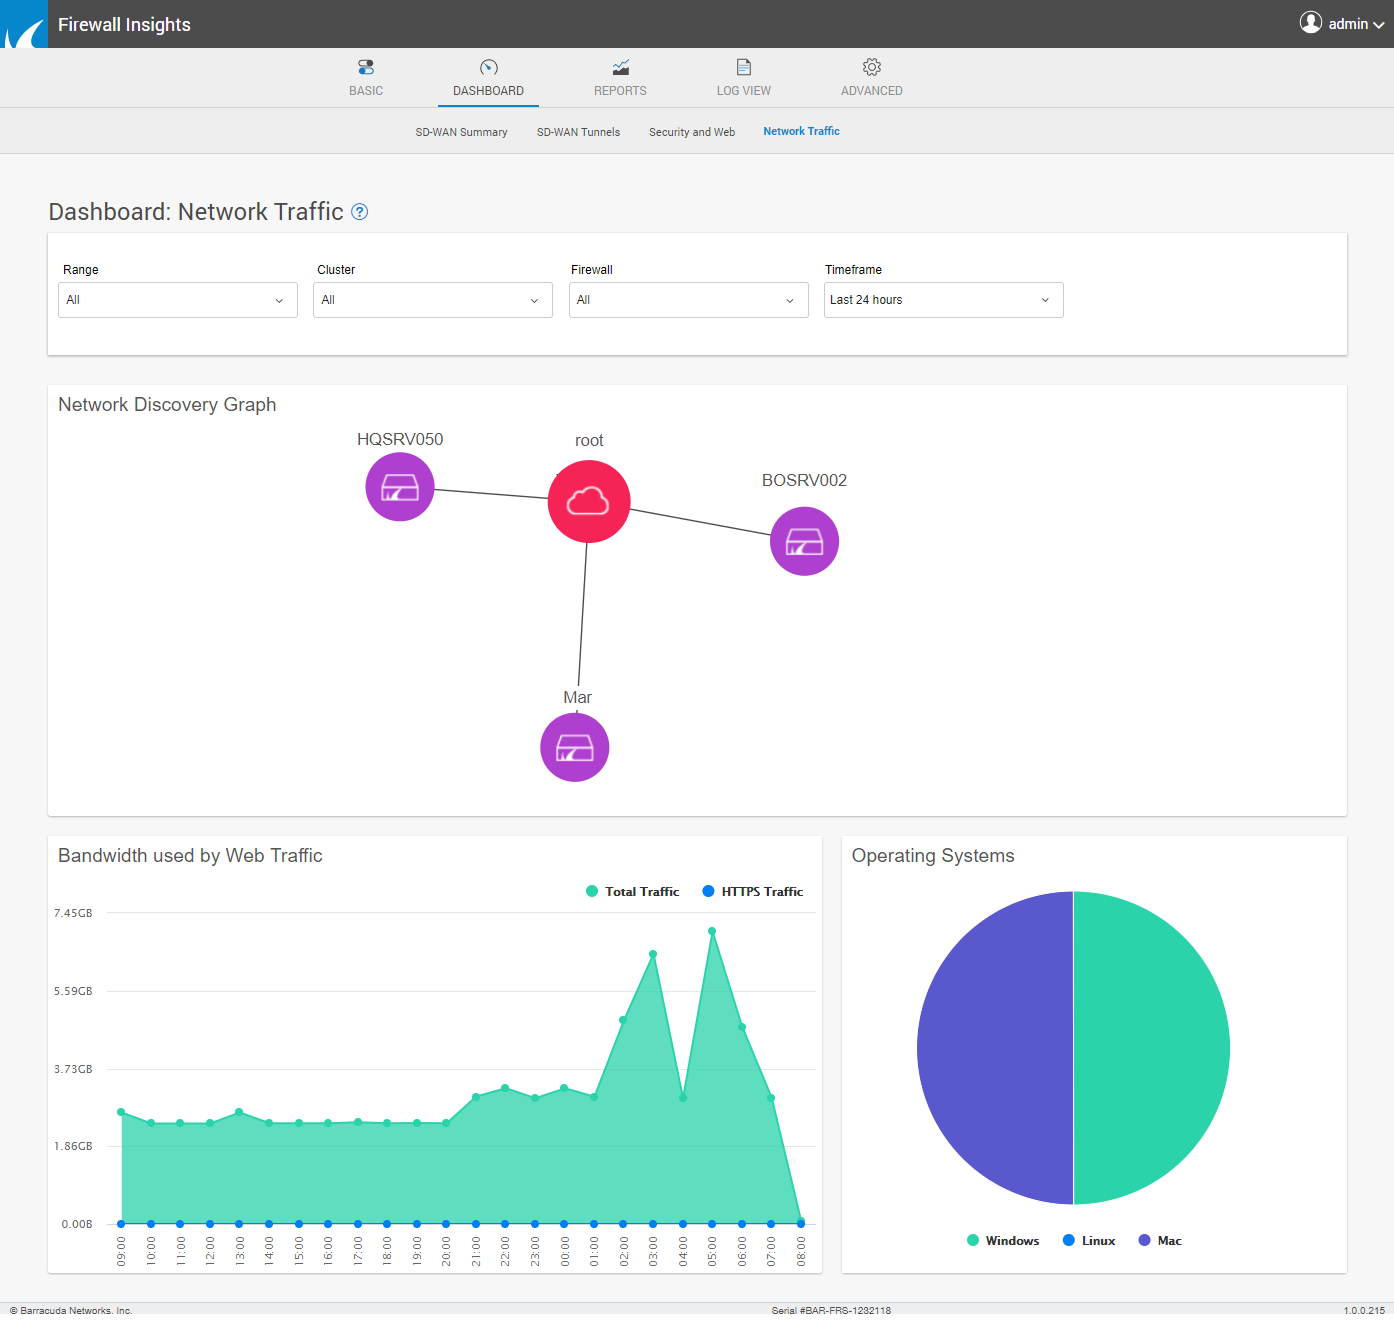Select the Network Traffic sub-tab
This screenshot has height=1334, width=1394.
pos(802,131)
